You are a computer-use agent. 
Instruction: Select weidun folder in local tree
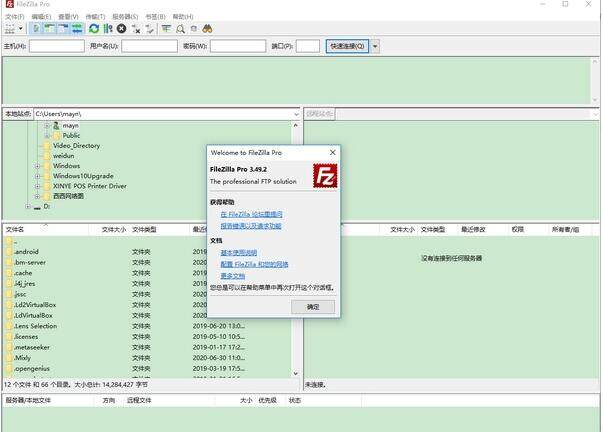(x=63, y=156)
